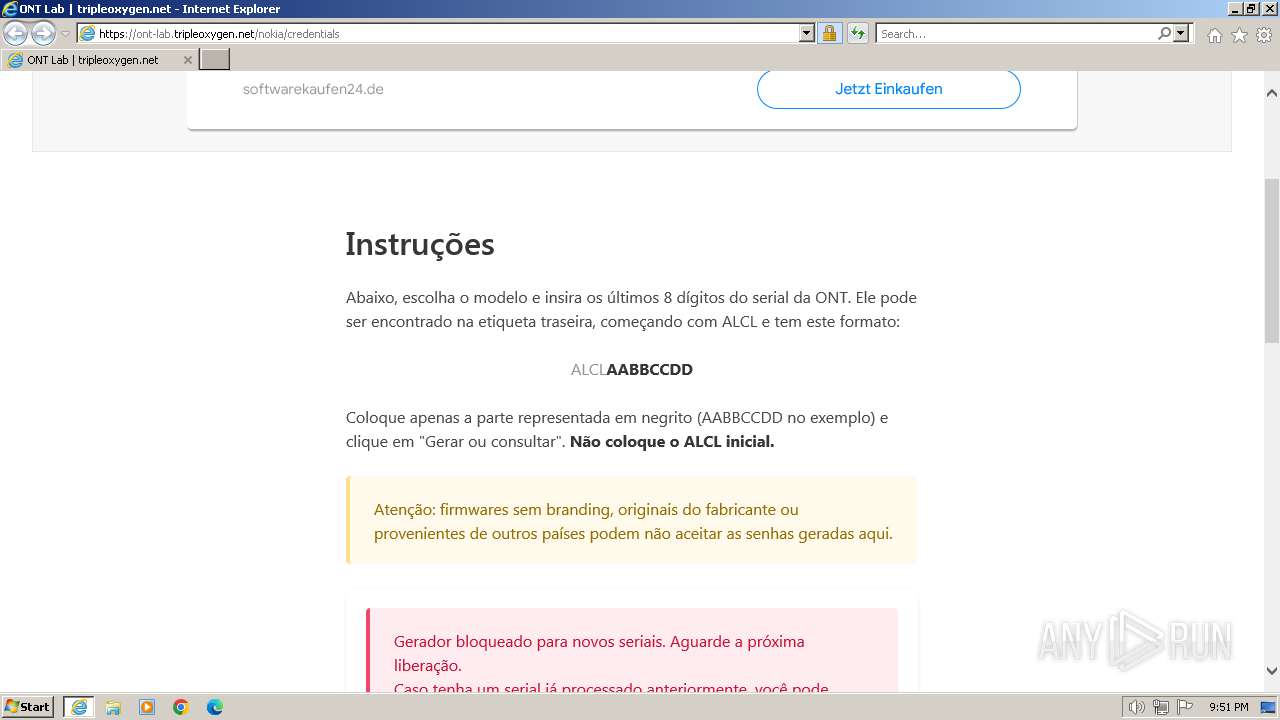Click the Instruções heading

(420, 244)
